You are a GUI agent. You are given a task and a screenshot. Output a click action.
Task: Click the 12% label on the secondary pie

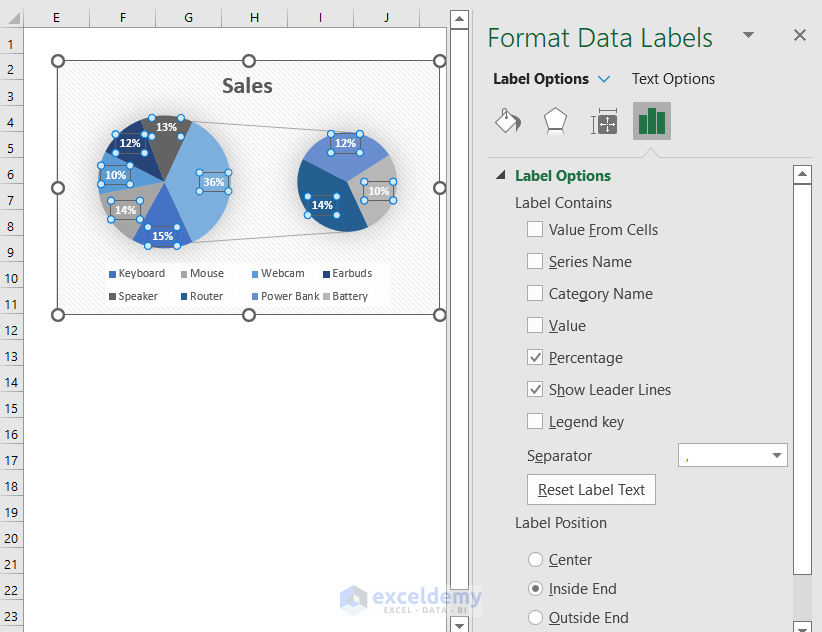[x=345, y=143]
